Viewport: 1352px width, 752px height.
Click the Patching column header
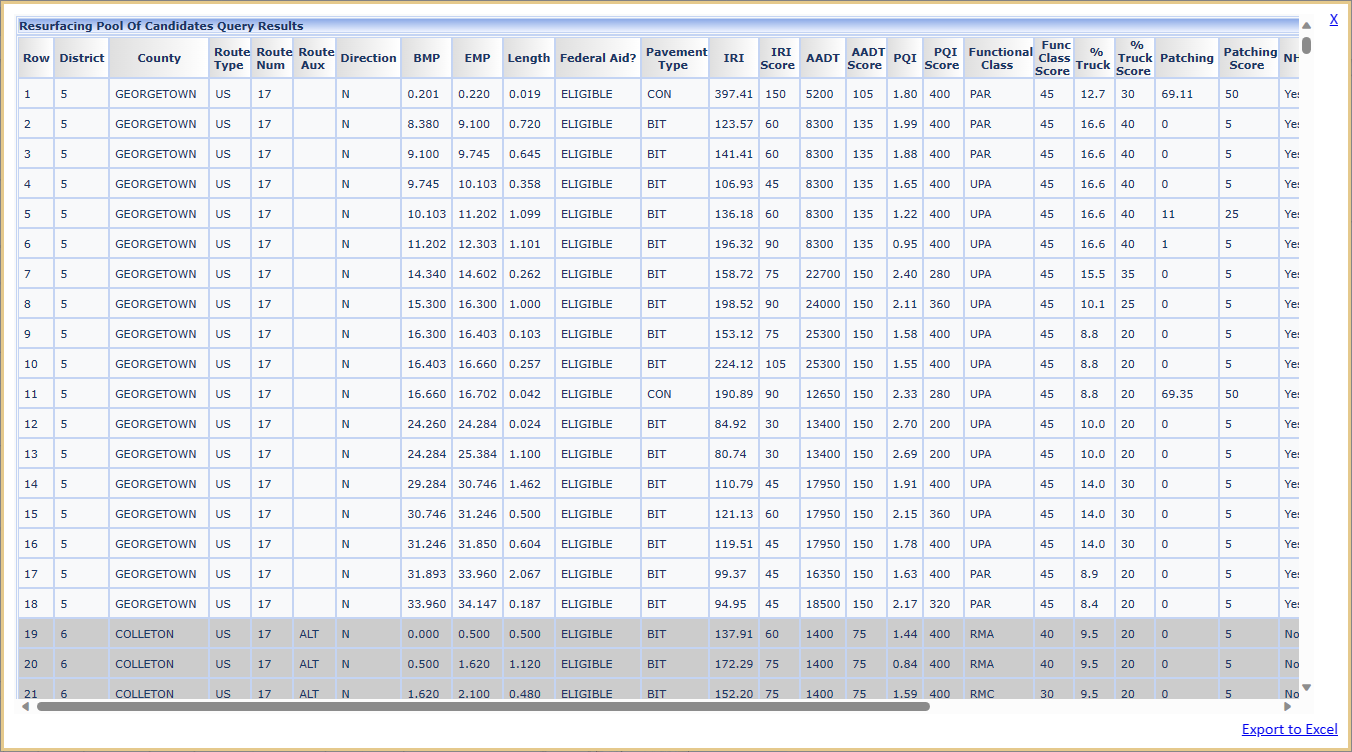[1187, 58]
